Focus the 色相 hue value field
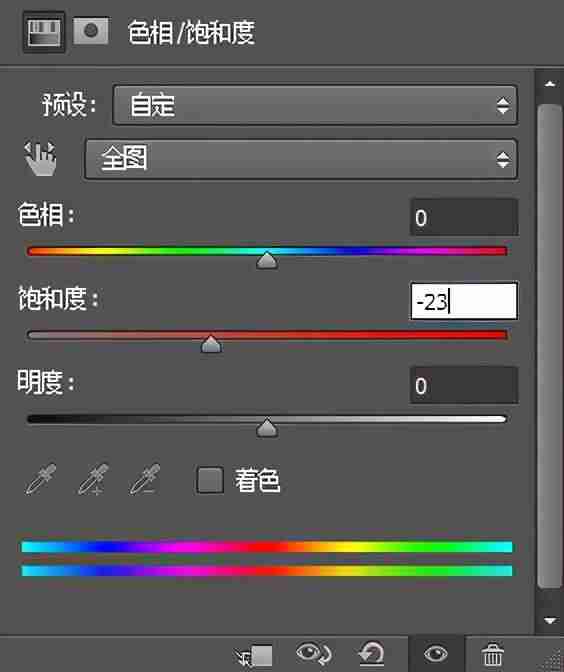This screenshot has height=672, width=564. [464, 217]
